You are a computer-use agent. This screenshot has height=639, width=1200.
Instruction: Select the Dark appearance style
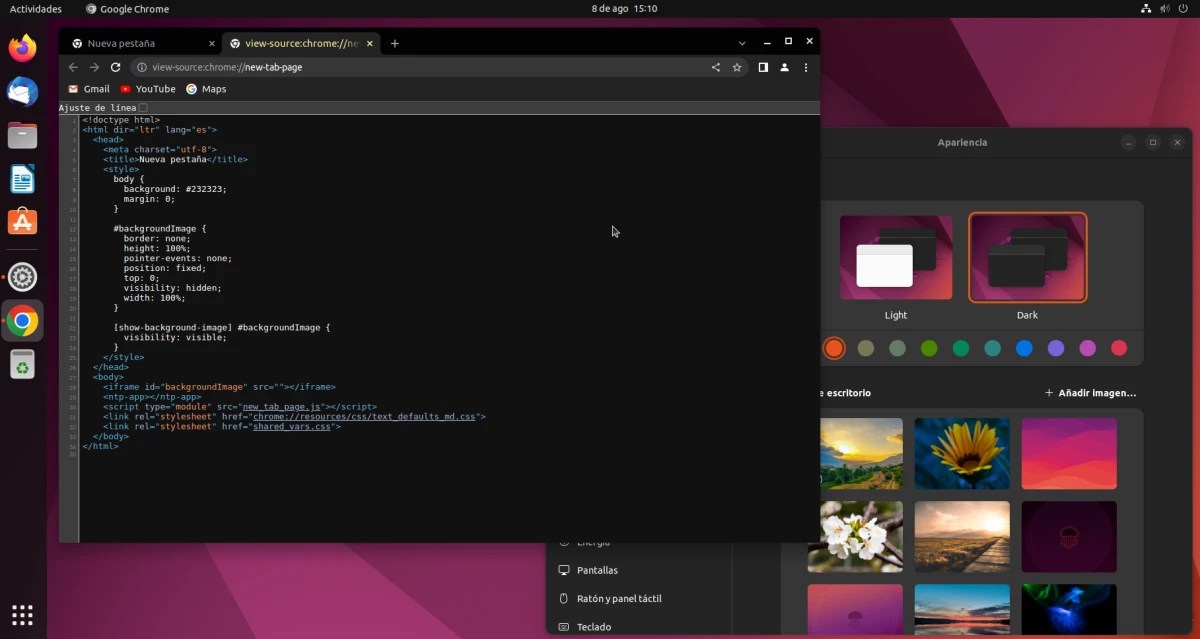pyautogui.click(x=1027, y=257)
